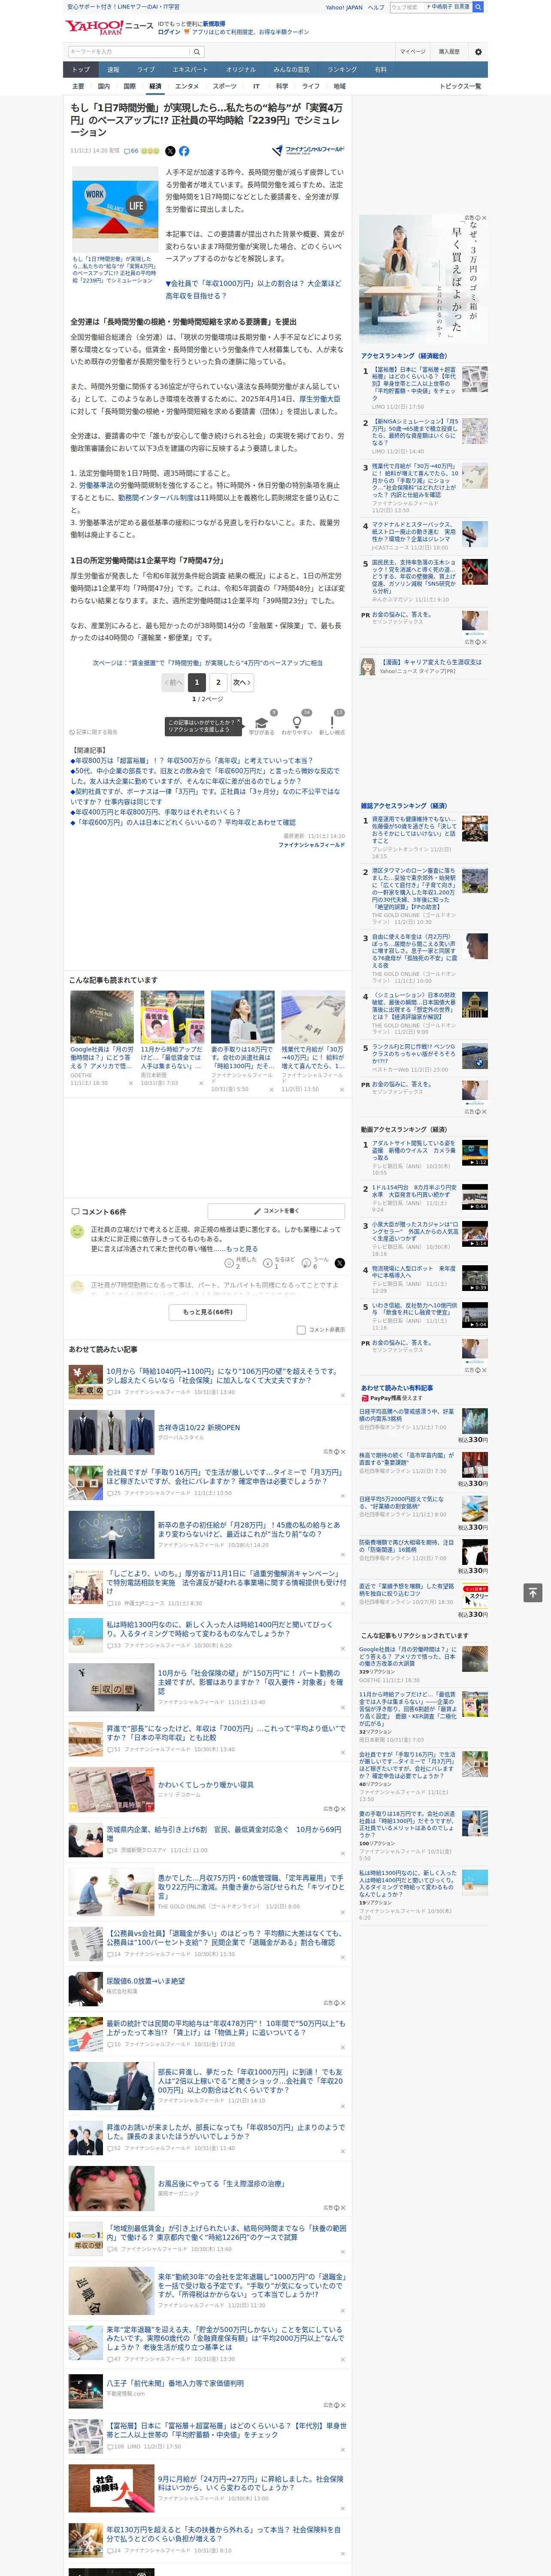
Task: Open the 速報 navigation tab
Action: coord(113,69)
